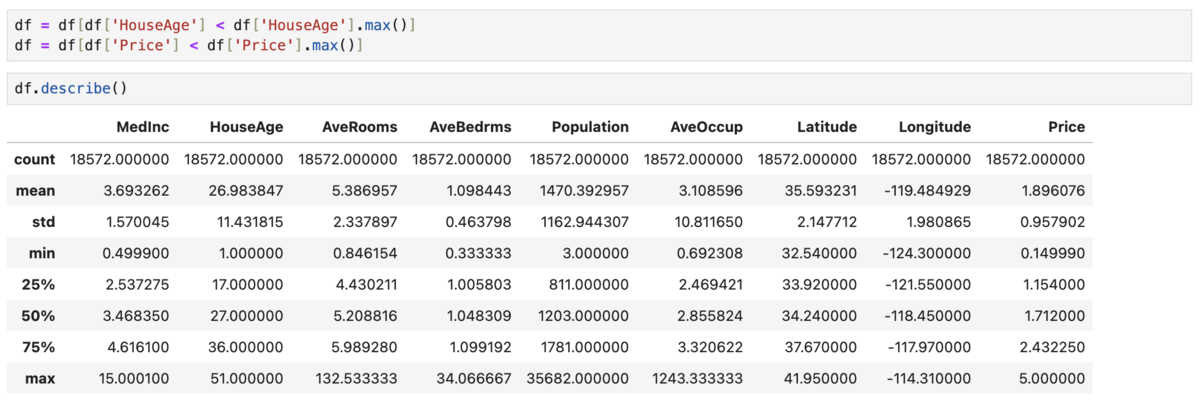
Task: Click the mean row label
Action: pyautogui.click(x=36, y=190)
